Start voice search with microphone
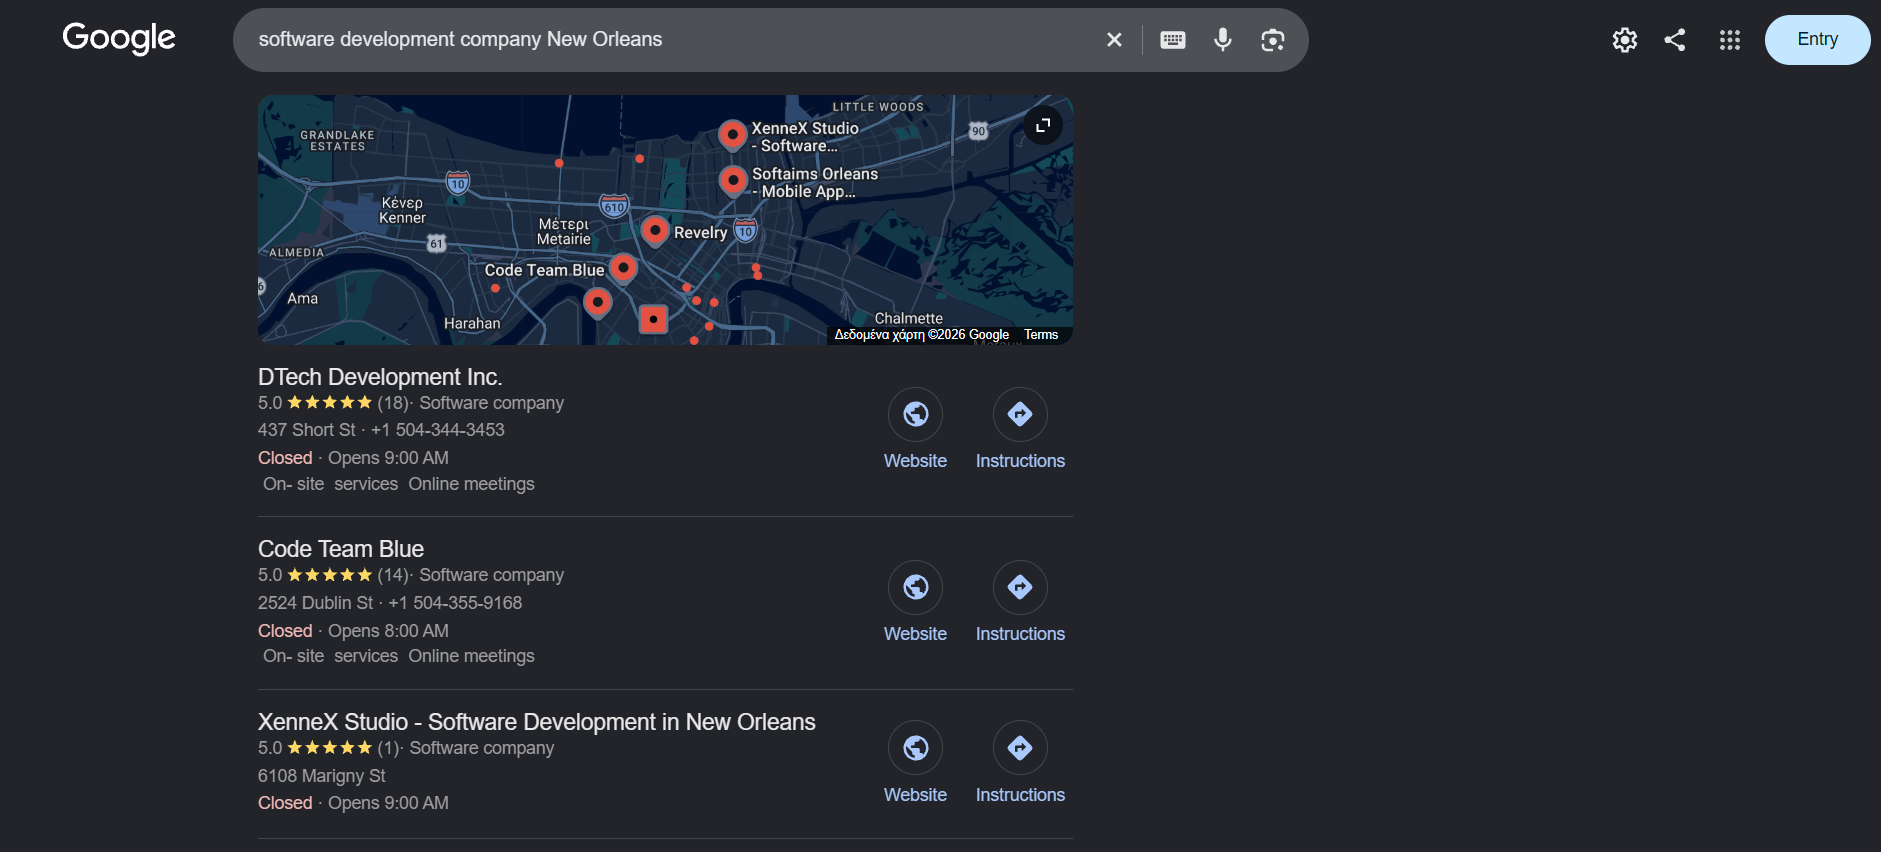 coord(1222,40)
